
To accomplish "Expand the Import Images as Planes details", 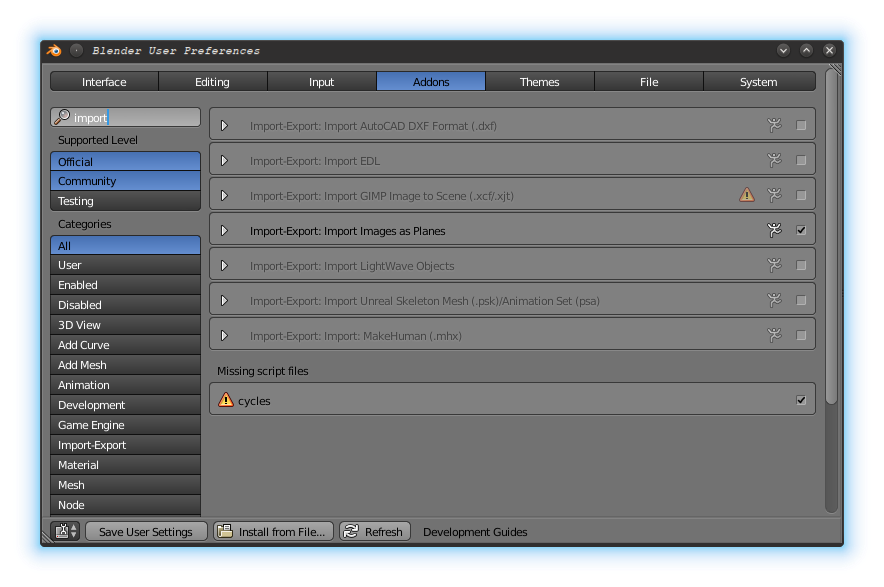I will (224, 230).
